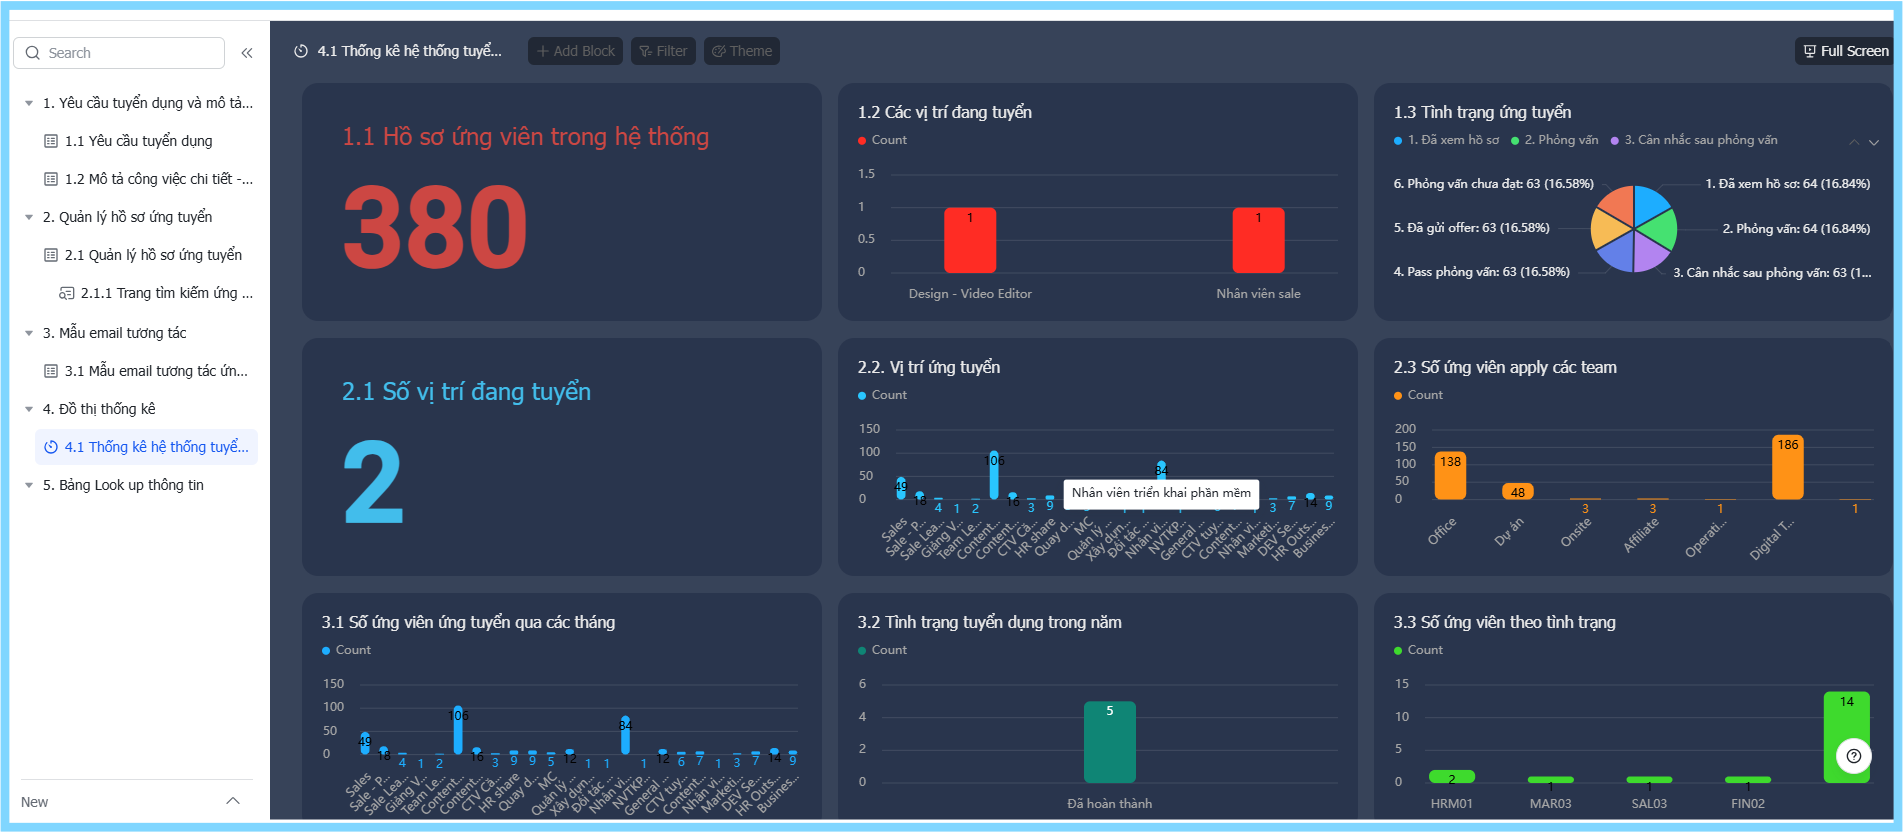Collapse '2. Quản lý hồ sơ ứng tuyển' group

pyautogui.click(x=29, y=217)
